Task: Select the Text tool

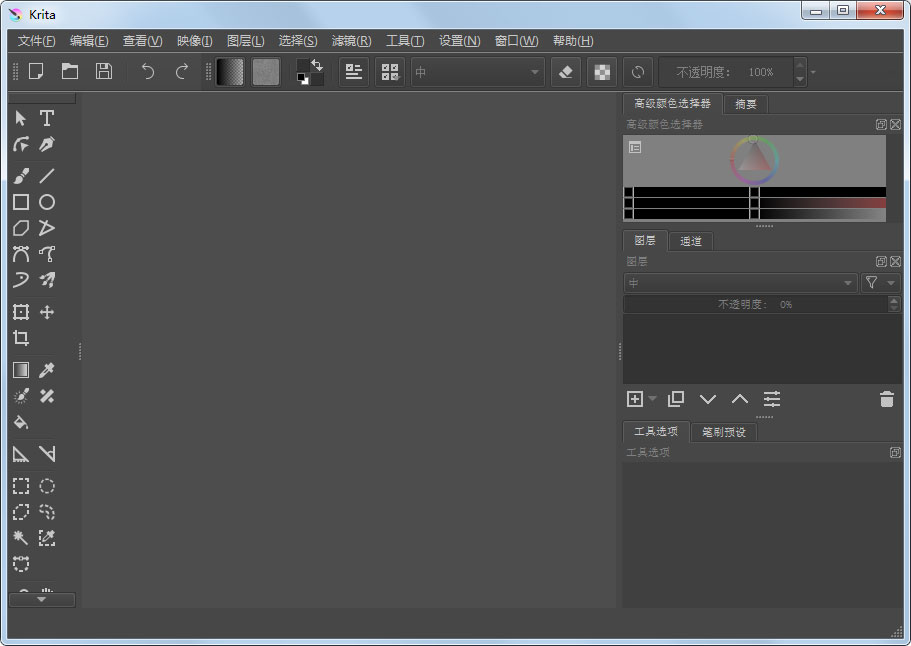Action: [47, 118]
